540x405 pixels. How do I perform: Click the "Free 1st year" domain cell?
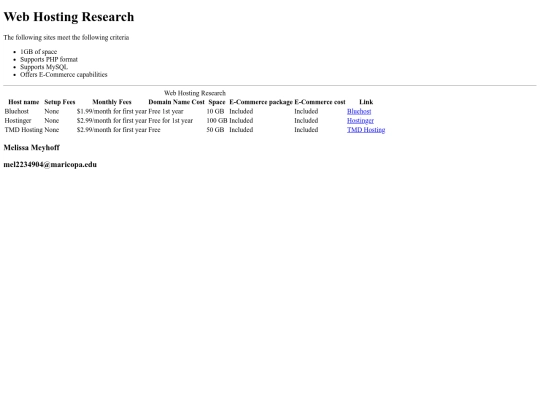tap(166, 111)
